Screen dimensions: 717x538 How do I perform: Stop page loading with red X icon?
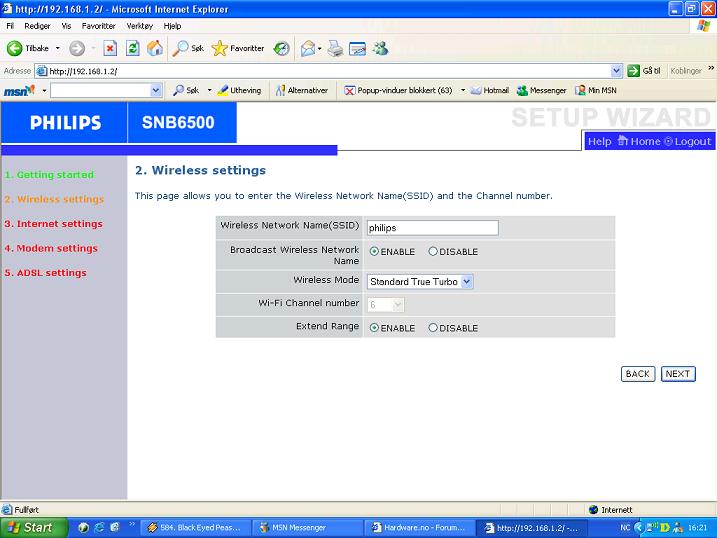pyautogui.click(x=110, y=48)
